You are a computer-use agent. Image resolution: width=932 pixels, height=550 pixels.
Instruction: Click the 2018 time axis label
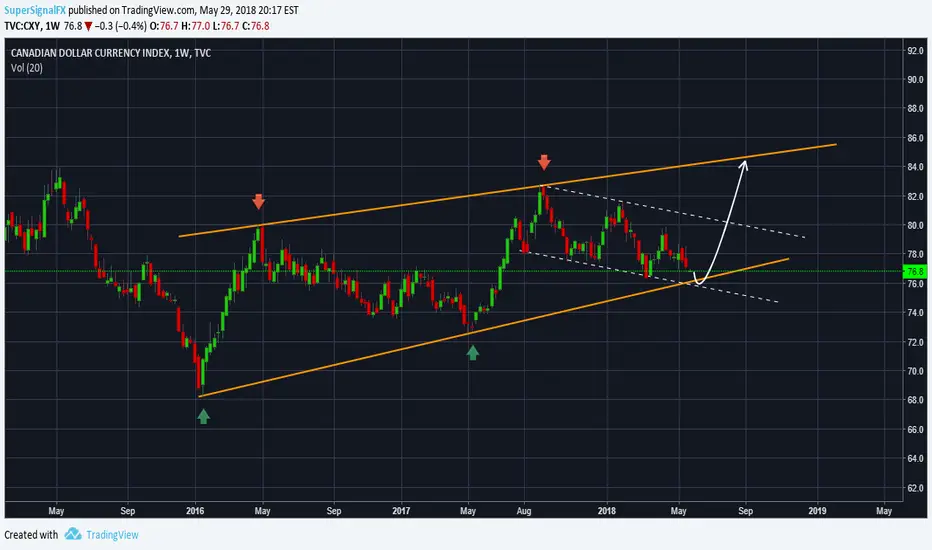pos(607,511)
